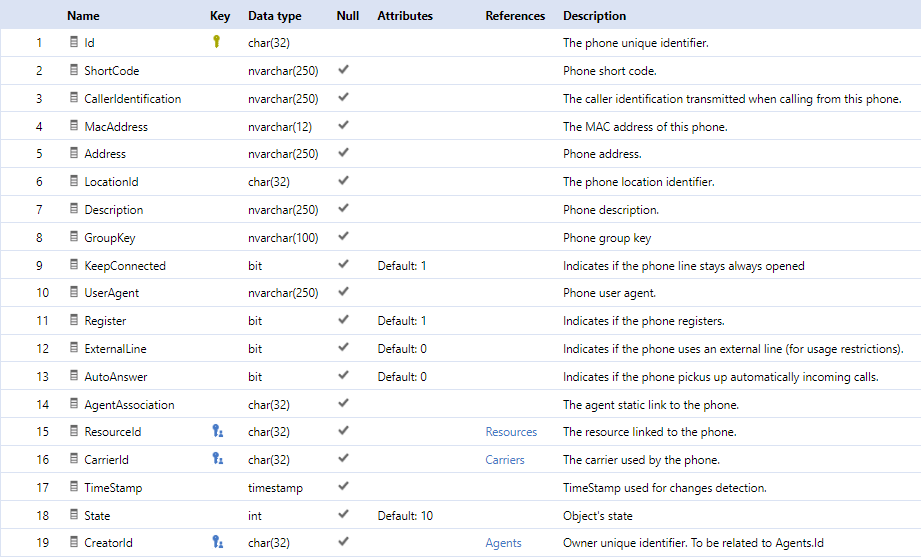Click the nvarchar(12) data type cell
Image resolution: width=921 pixels, height=557 pixels.
click(x=280, y=126)
